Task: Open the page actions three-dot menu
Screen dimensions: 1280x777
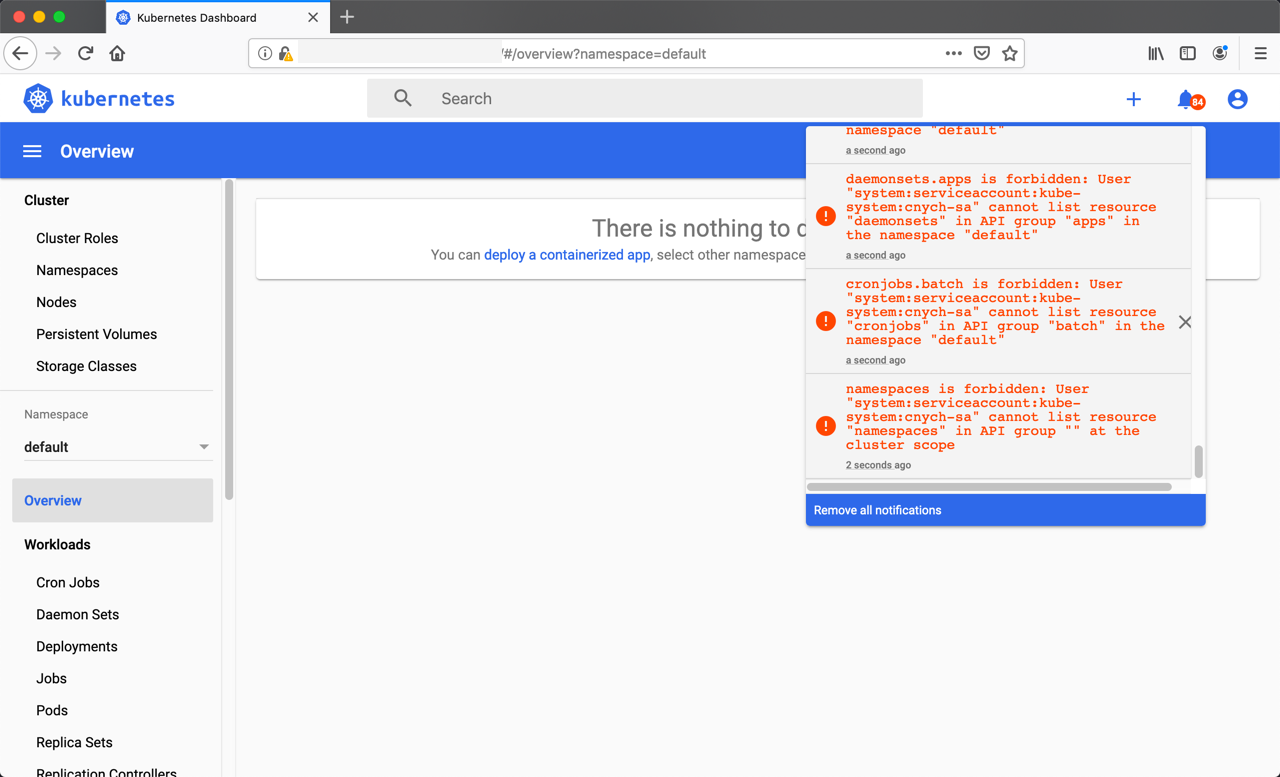Action: (x=953, y=54)
